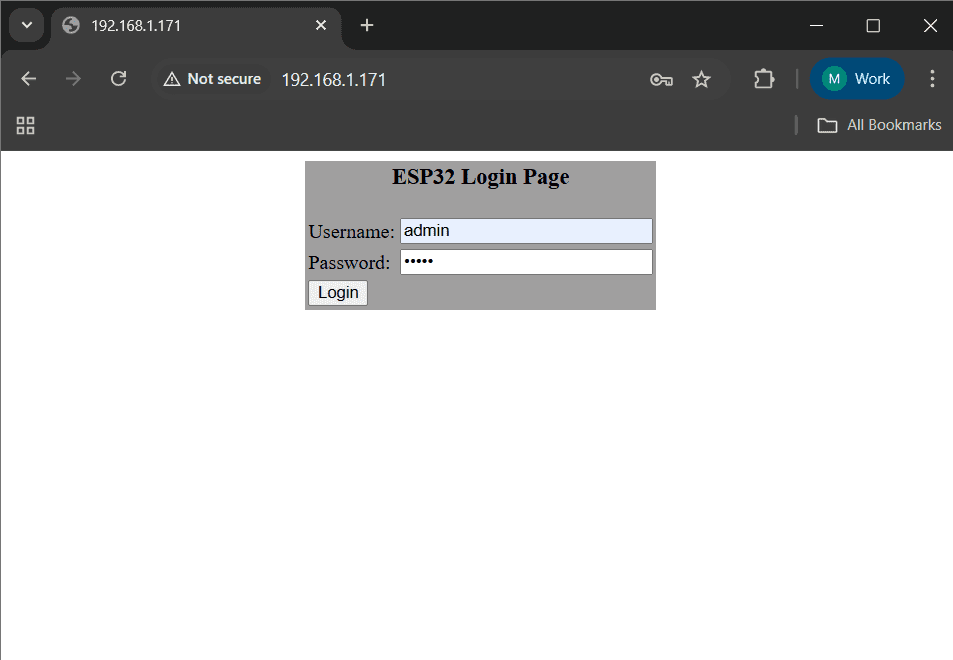Reload the current page
The width and height of the screenshot is (953, 660).
point(118,79)
